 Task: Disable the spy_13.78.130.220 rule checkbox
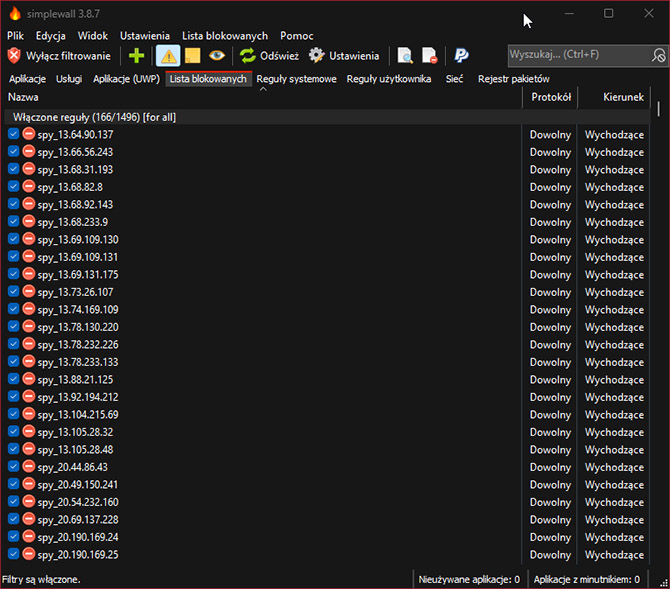point(14,327)
